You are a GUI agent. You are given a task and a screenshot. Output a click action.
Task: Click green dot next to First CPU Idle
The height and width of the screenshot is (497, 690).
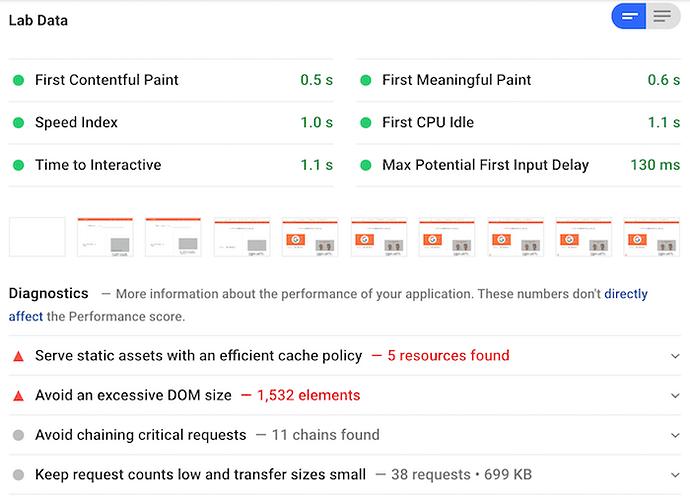(x=366, y=123)
